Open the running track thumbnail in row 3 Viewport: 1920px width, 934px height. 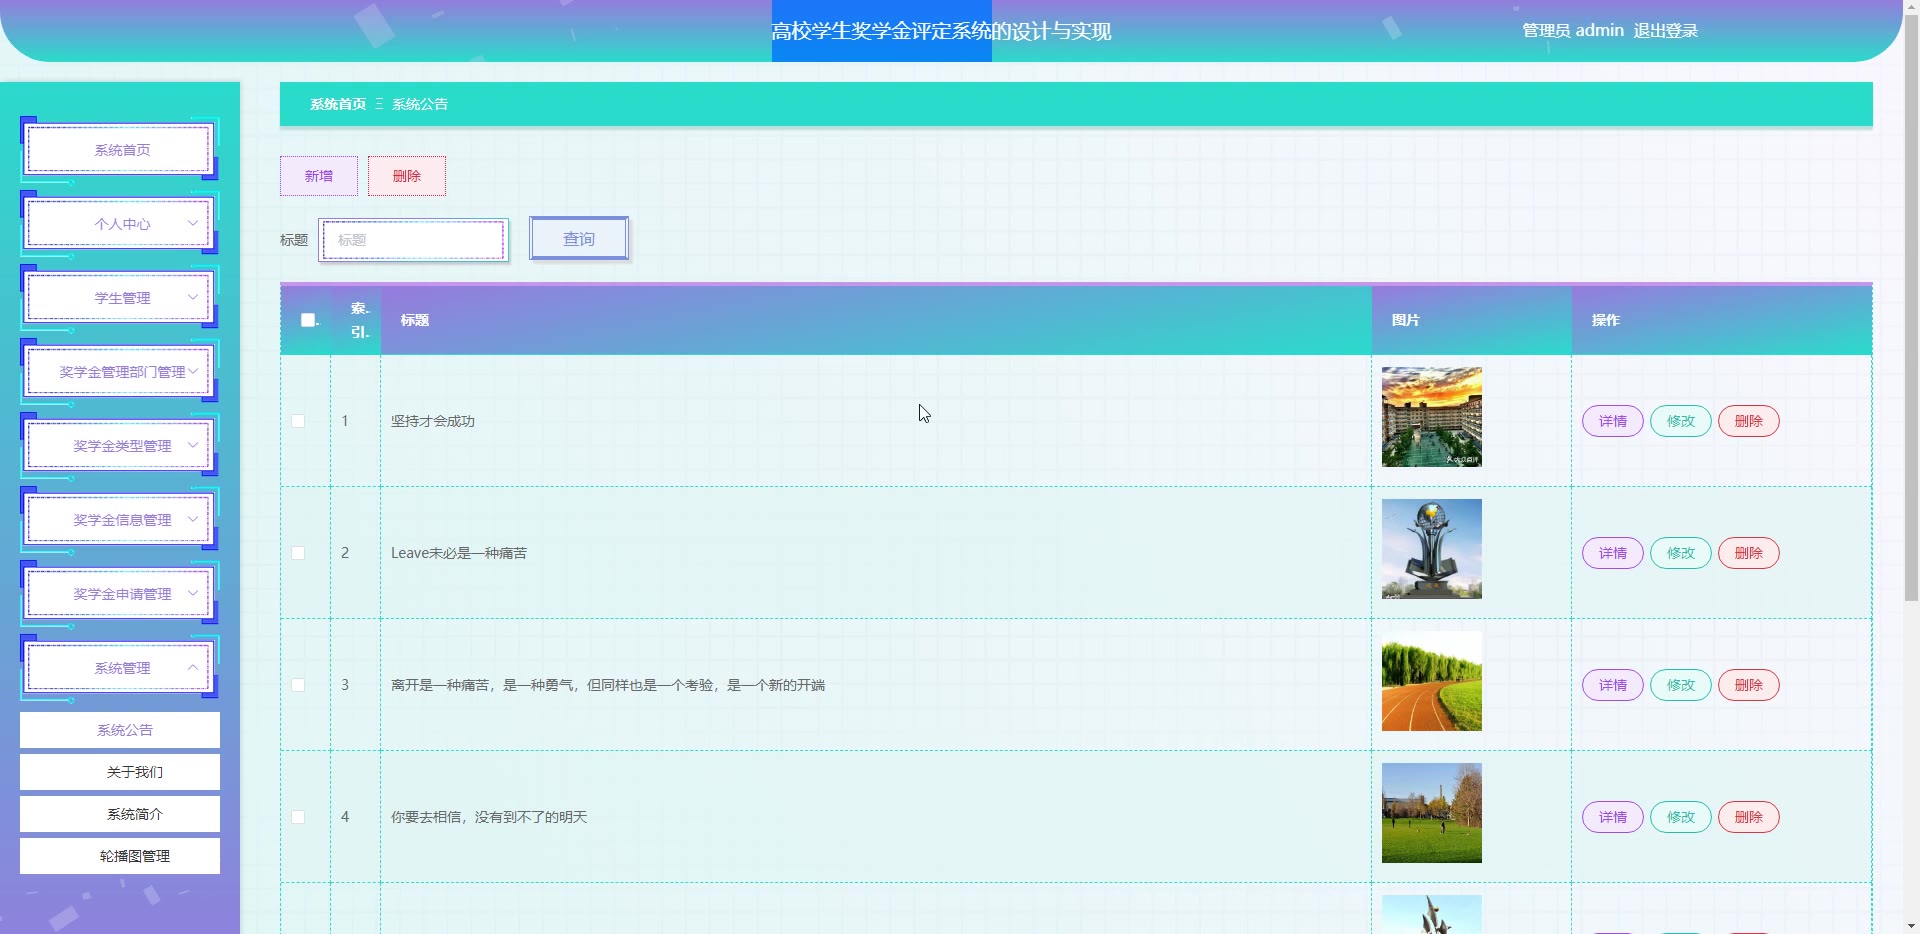1432,681
